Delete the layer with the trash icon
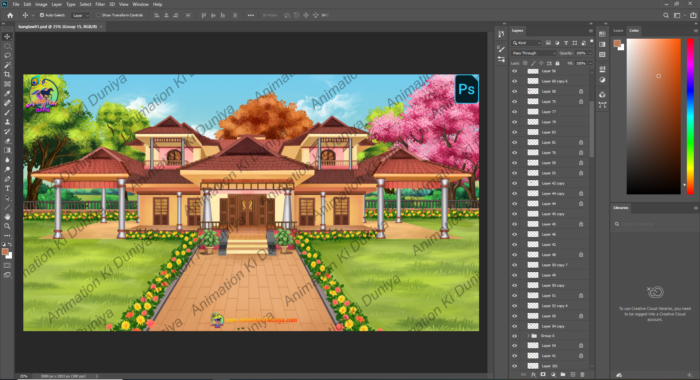The image size is (700, 380). pos(582,375)
